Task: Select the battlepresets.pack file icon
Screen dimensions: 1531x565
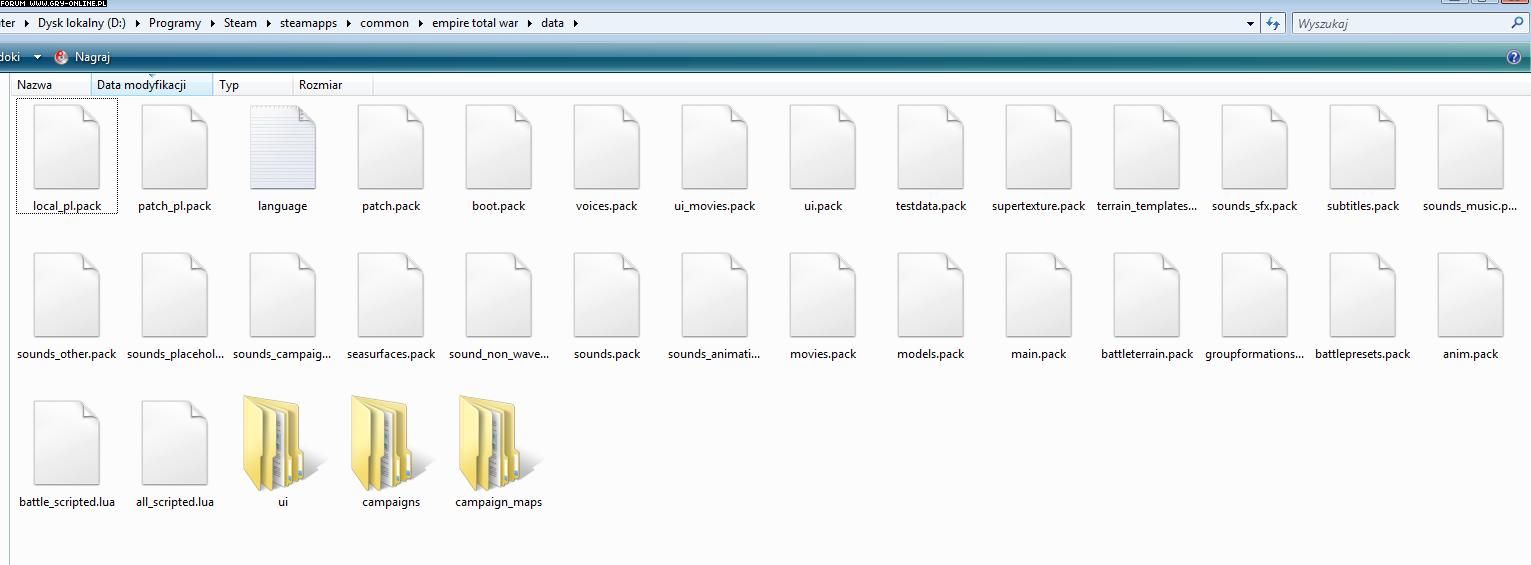Action: coord(1363,295)
